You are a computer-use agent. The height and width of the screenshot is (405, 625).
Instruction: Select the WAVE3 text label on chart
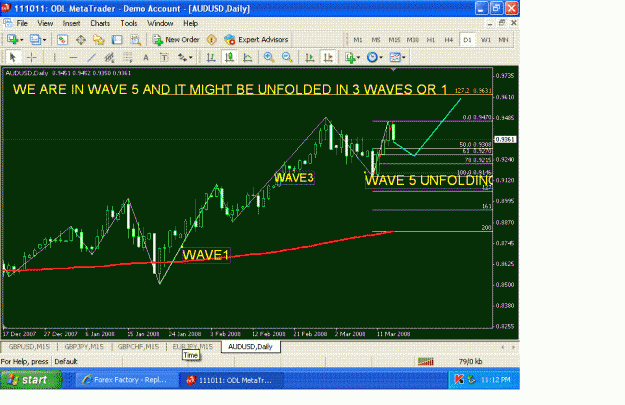pos(294,178)
